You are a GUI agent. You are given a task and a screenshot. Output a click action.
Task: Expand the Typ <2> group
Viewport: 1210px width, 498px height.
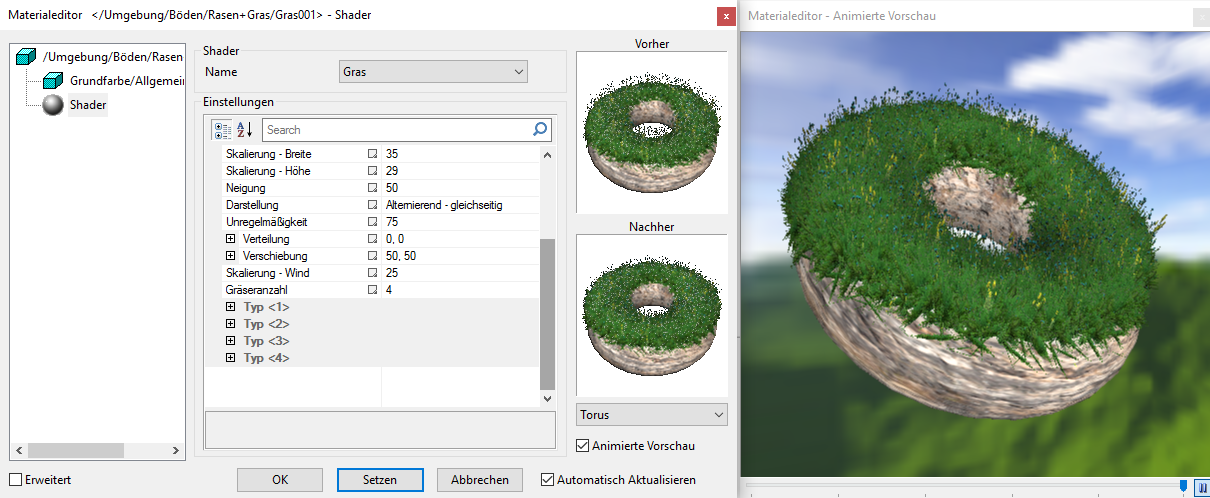coord(231,324)
